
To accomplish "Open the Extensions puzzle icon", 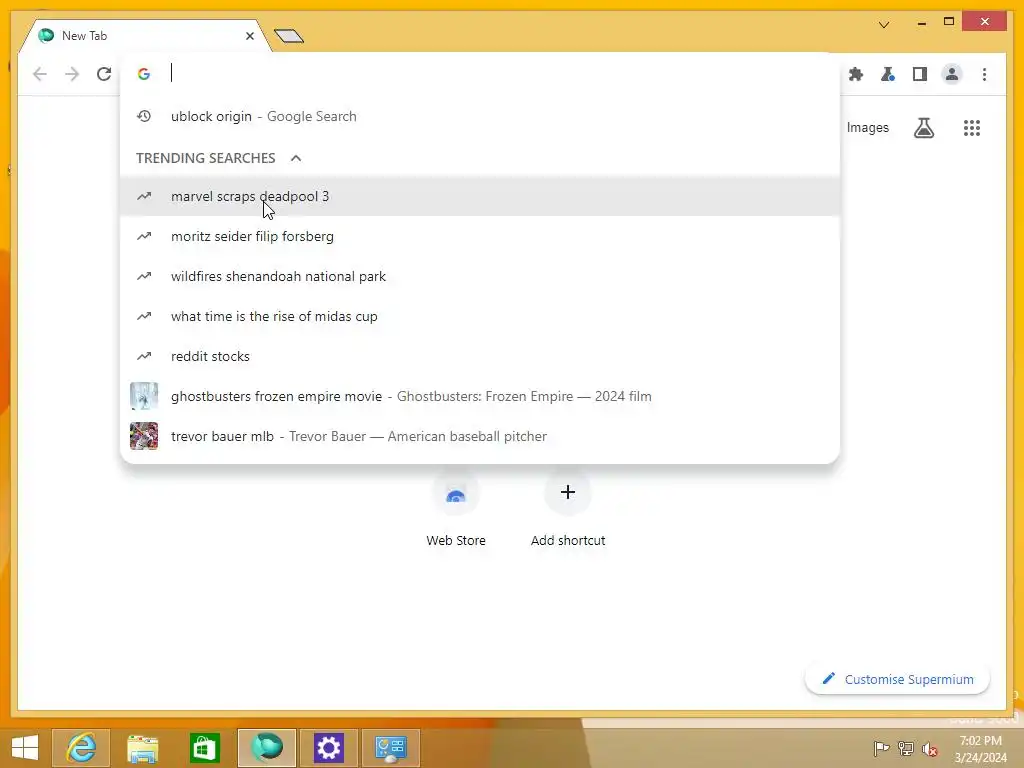I will pyautogui.click(x=856, y=74).
